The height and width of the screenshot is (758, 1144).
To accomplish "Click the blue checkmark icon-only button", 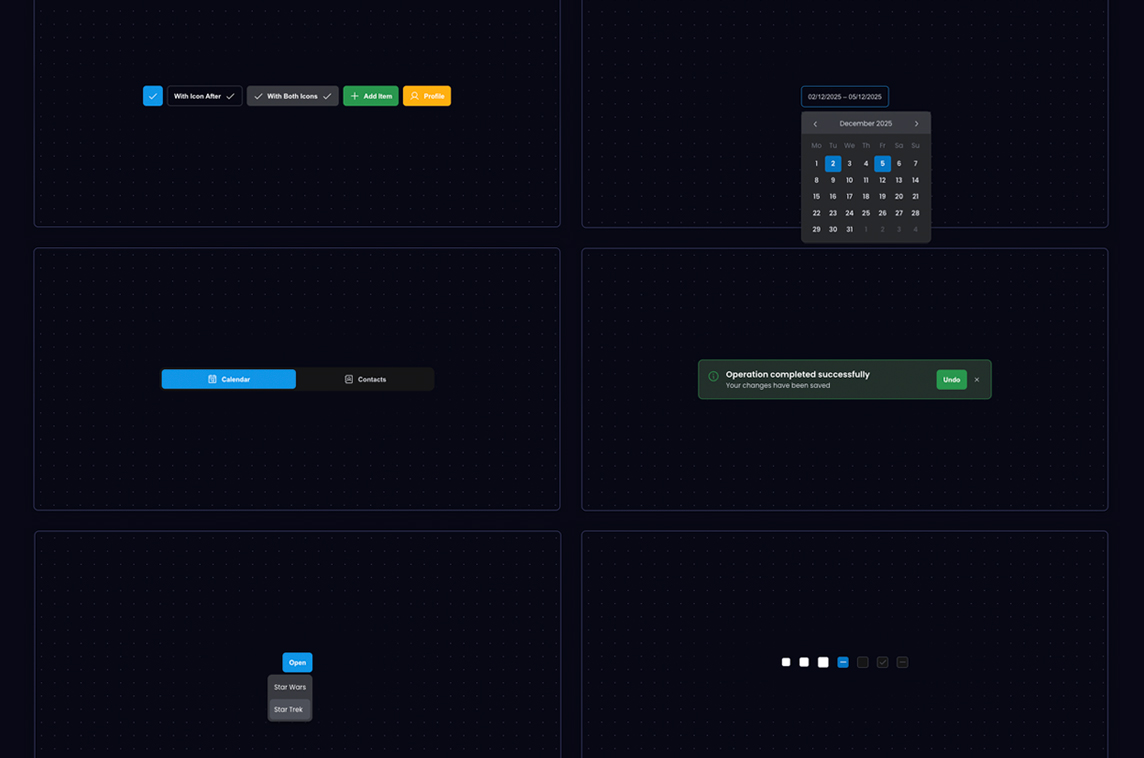I will (152, 96).
